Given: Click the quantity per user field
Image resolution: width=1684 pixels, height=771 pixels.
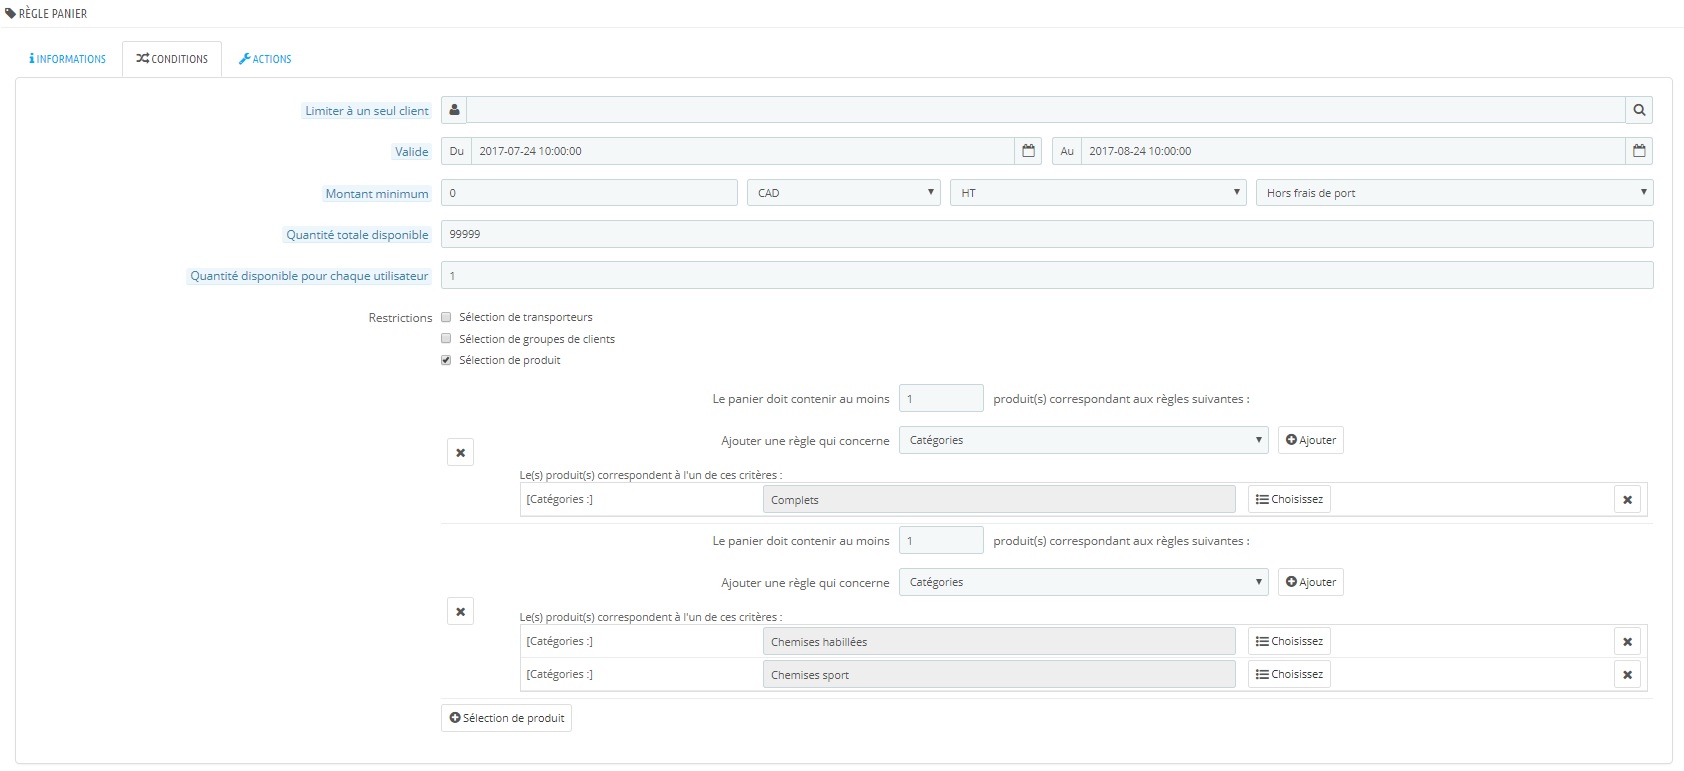Looking at the screenshot, I should pos(1047,275).
